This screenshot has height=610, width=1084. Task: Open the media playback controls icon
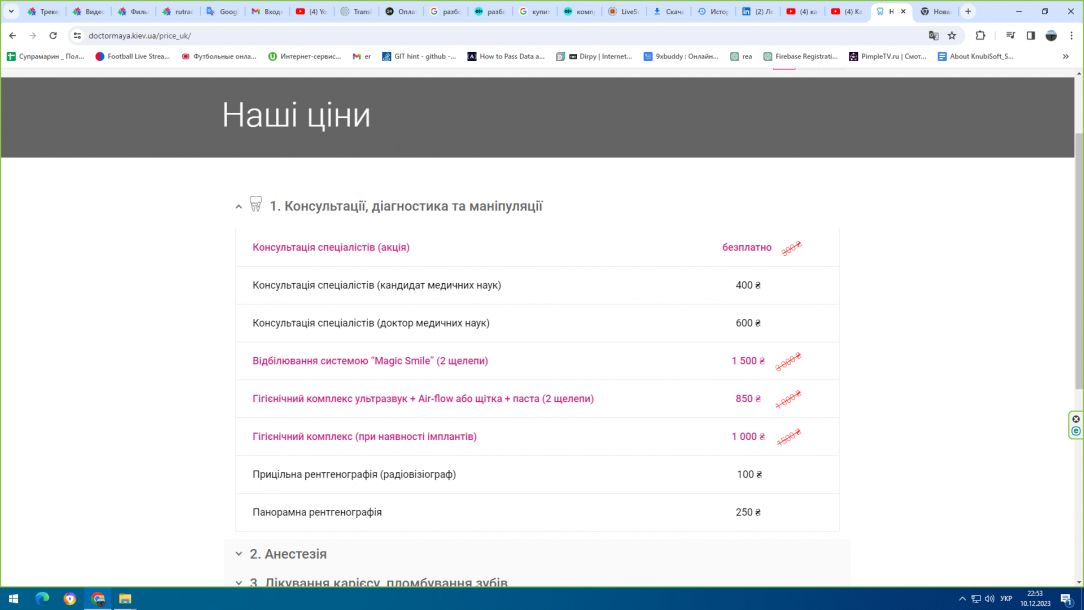(x=1010, y=35)
